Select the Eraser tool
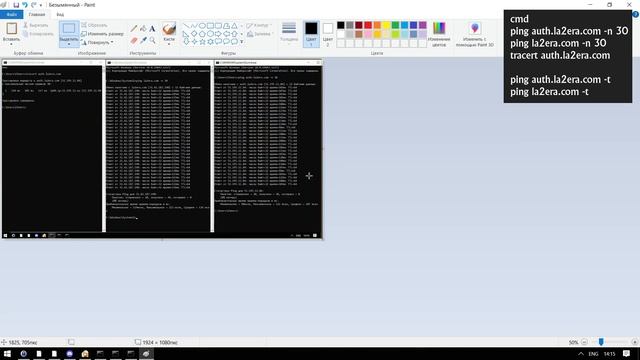640x360 pixels. pyautogui.click(x=134, y=40)
